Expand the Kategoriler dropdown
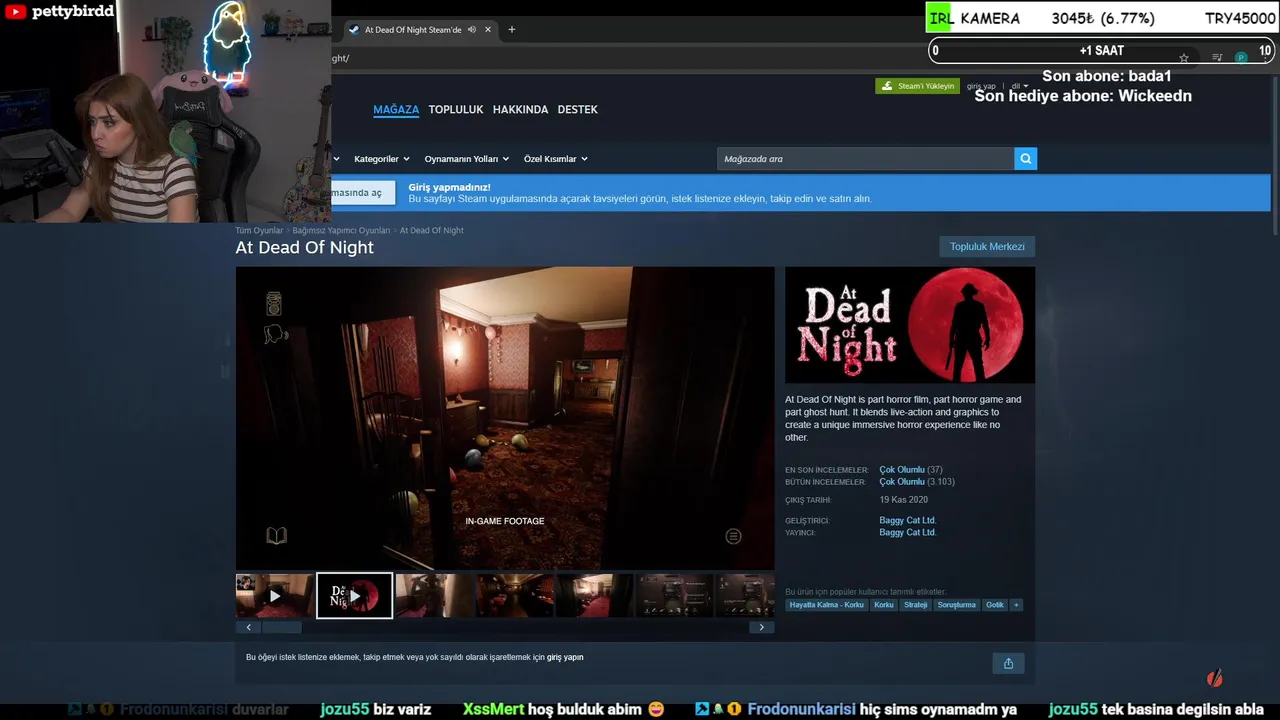The height and width of the screenshot is (720, 1280). [x=381, y=159]
